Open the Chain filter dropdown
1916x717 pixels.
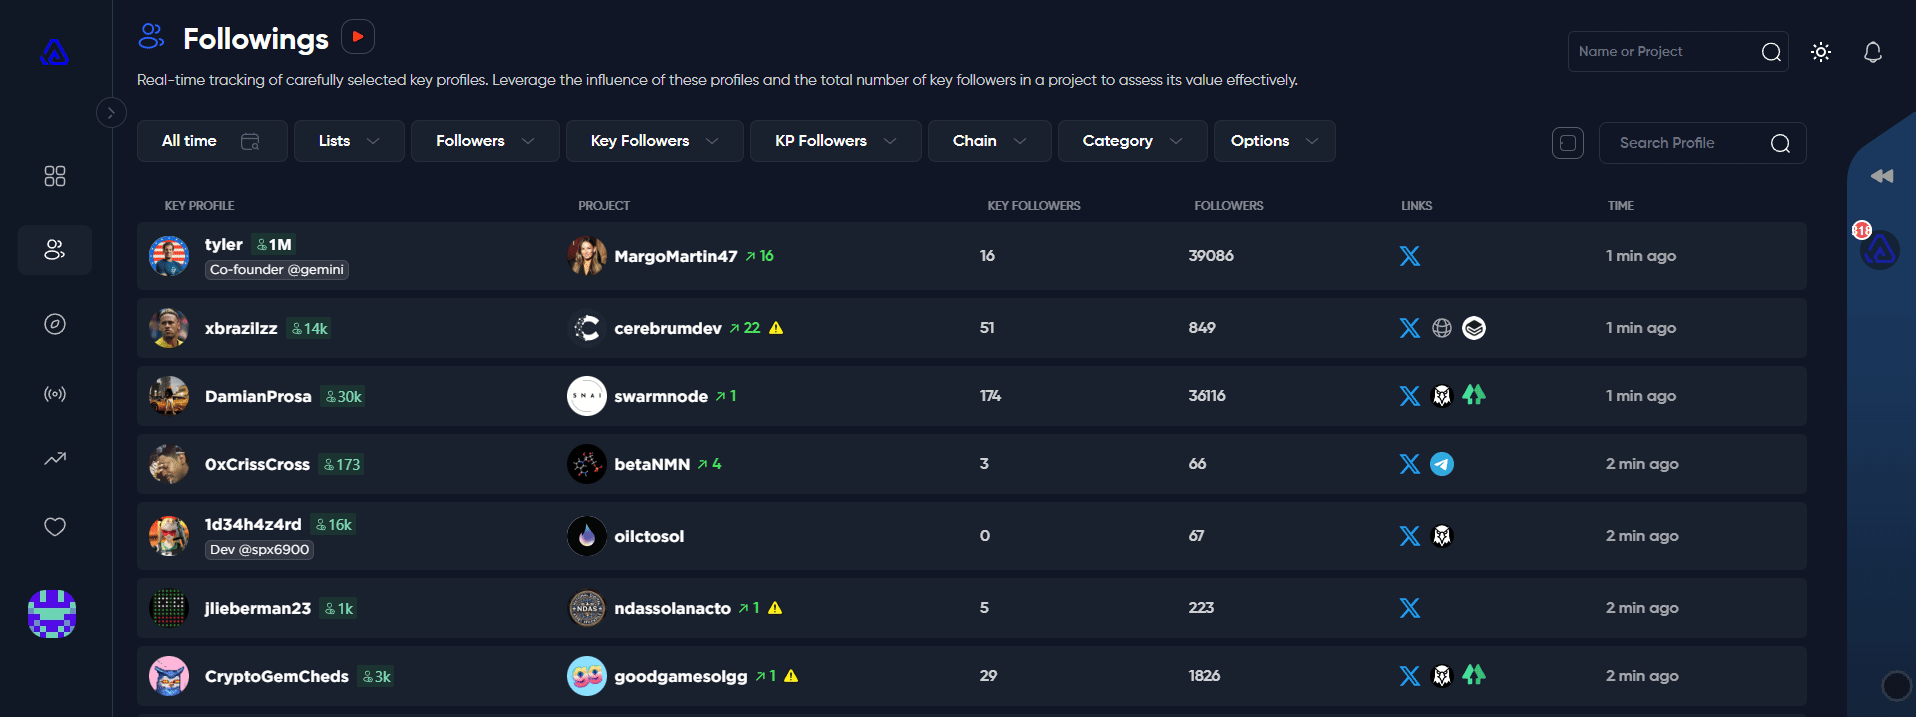[989, 141]
